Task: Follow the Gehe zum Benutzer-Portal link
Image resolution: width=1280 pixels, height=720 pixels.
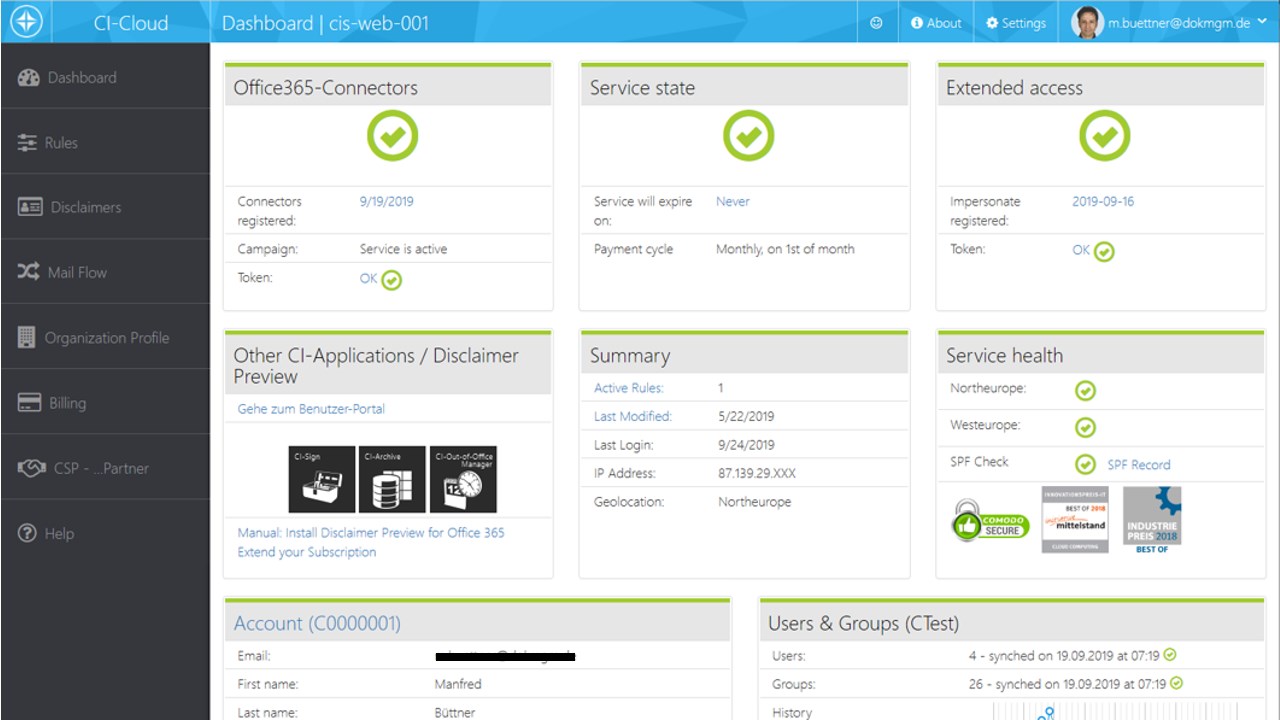Action: click(311, 409)
